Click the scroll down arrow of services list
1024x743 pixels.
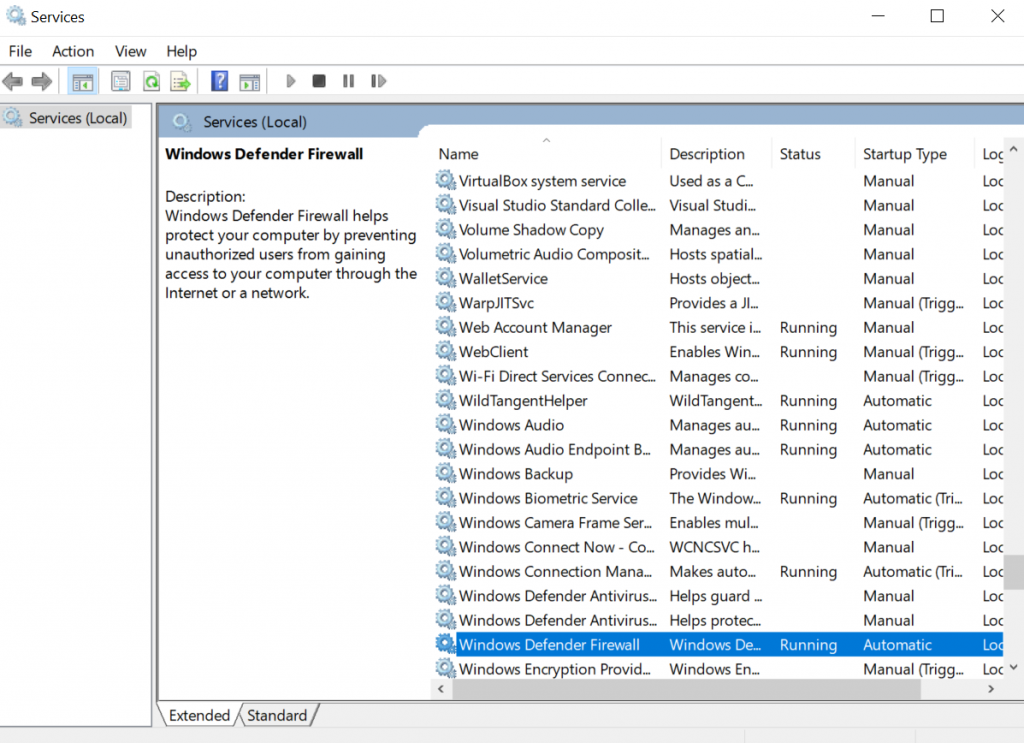(x=1014, y=667)
